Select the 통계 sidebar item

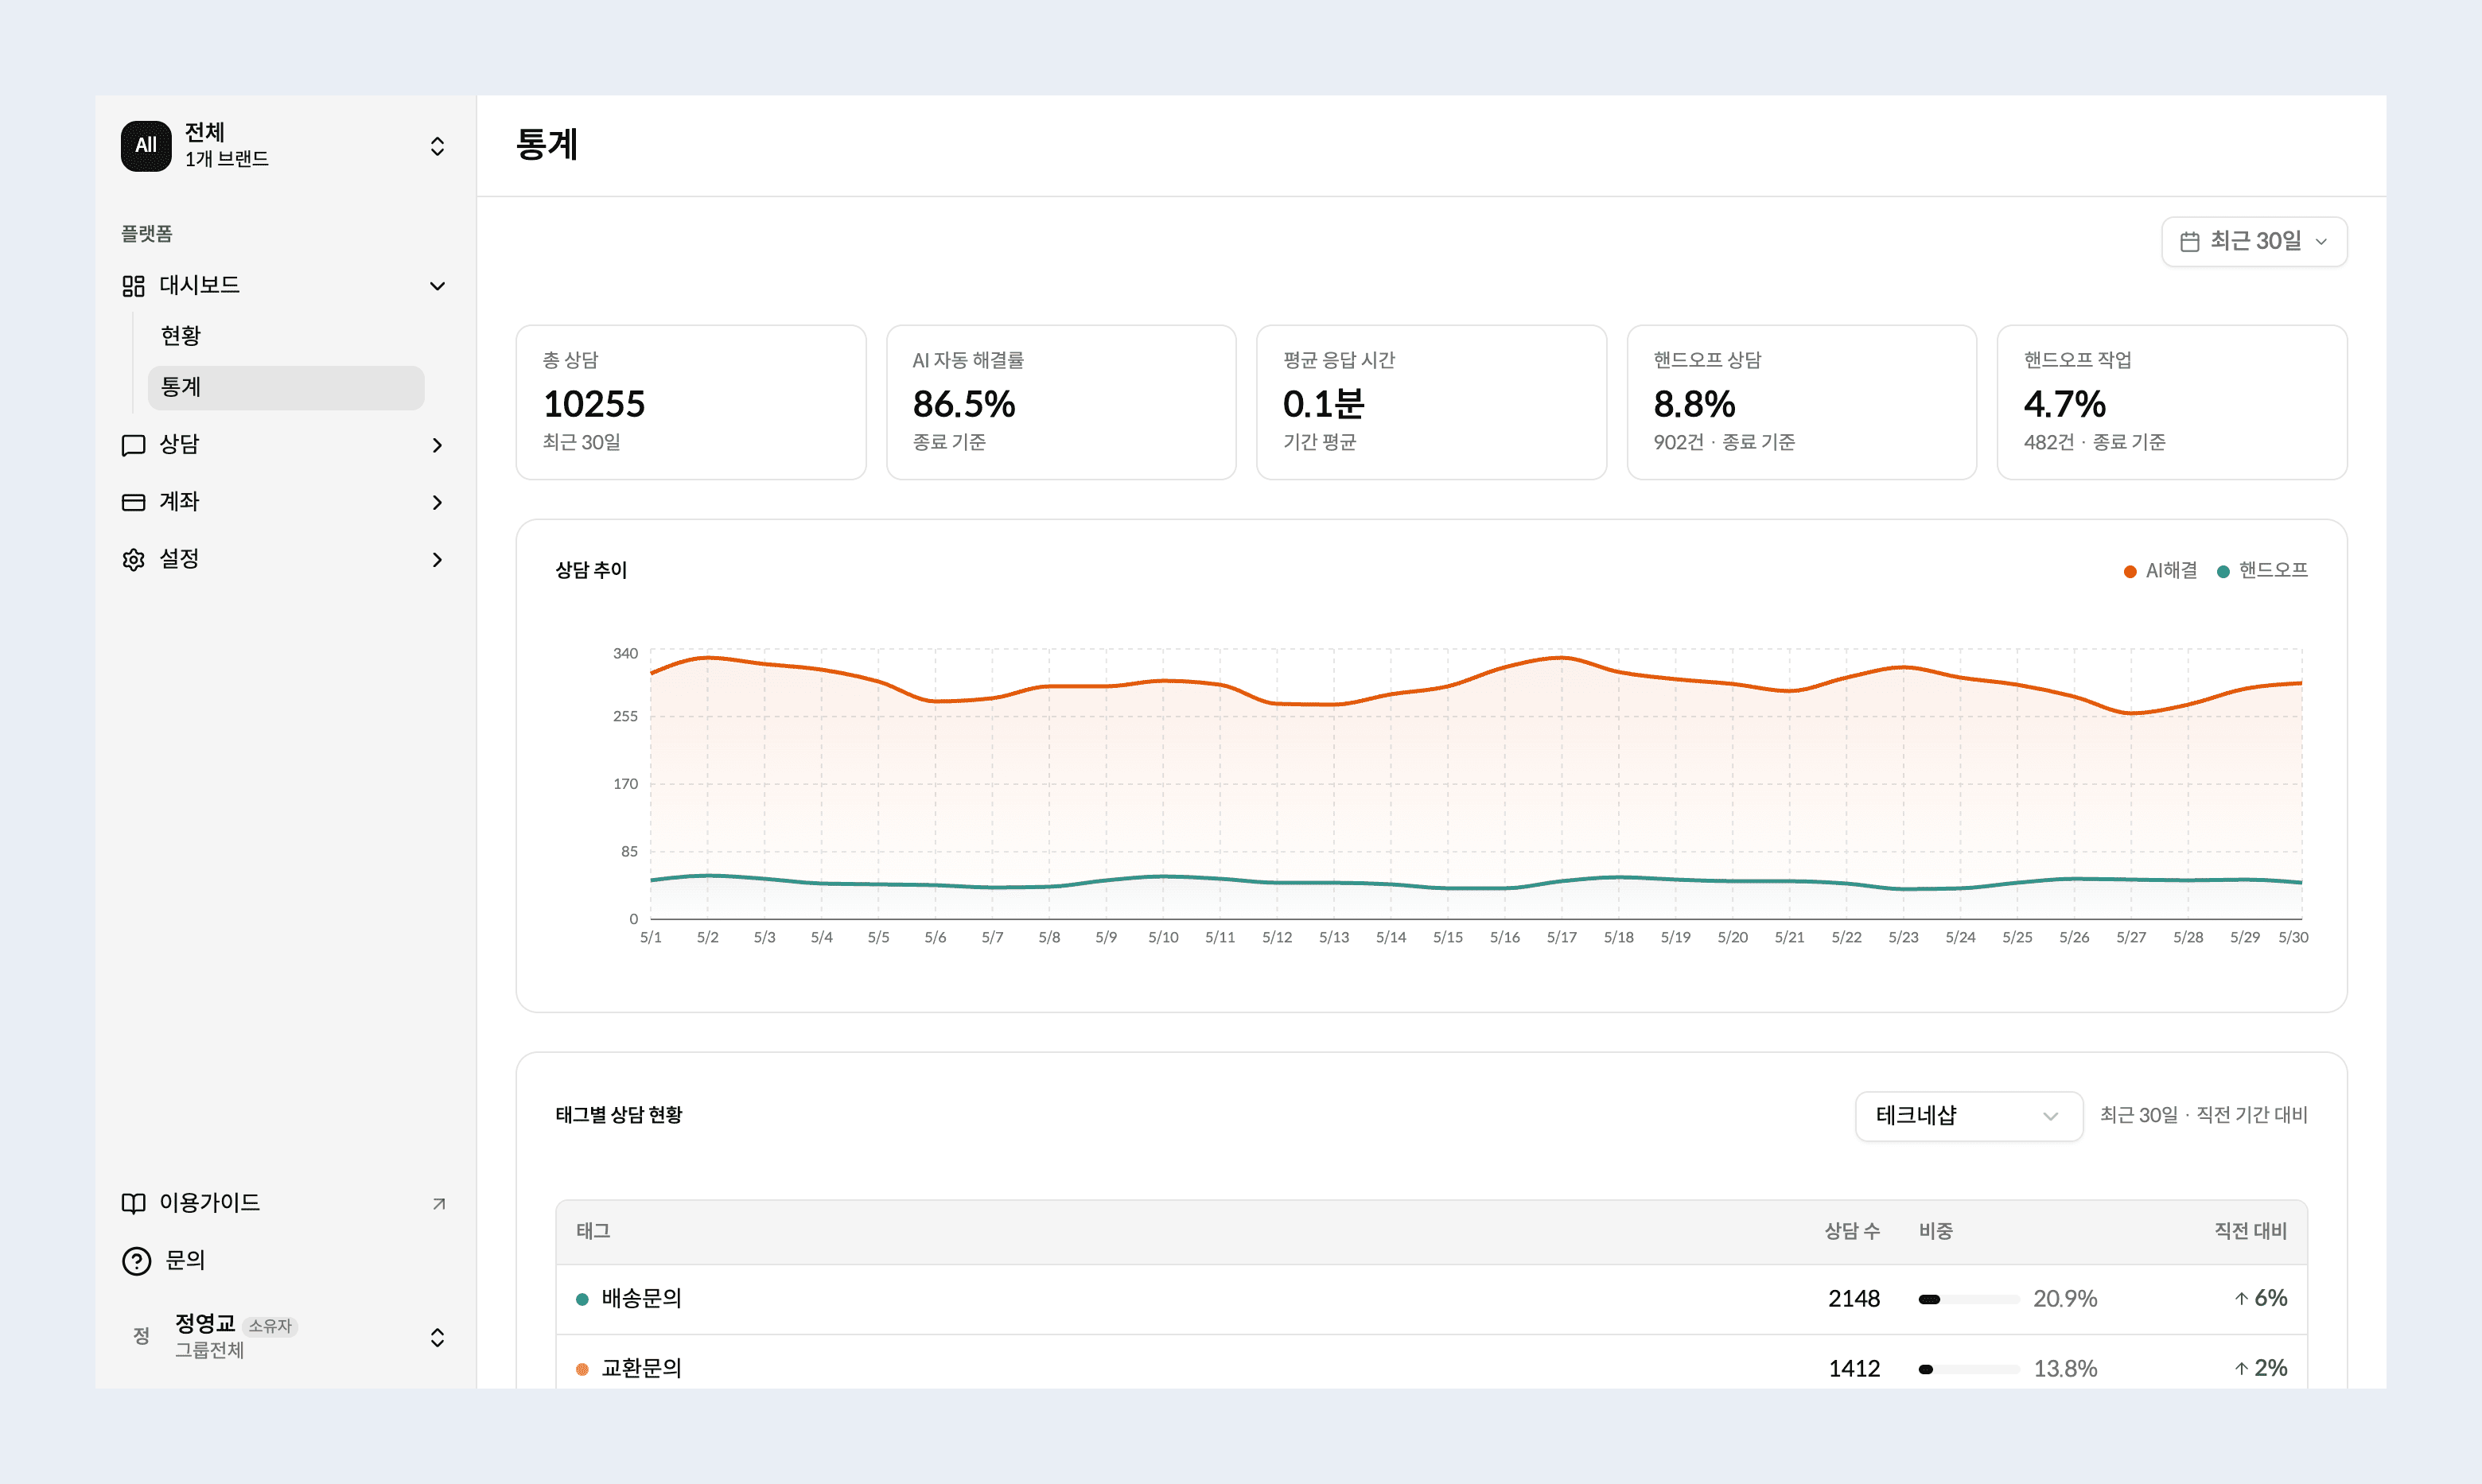coord(286,387)
